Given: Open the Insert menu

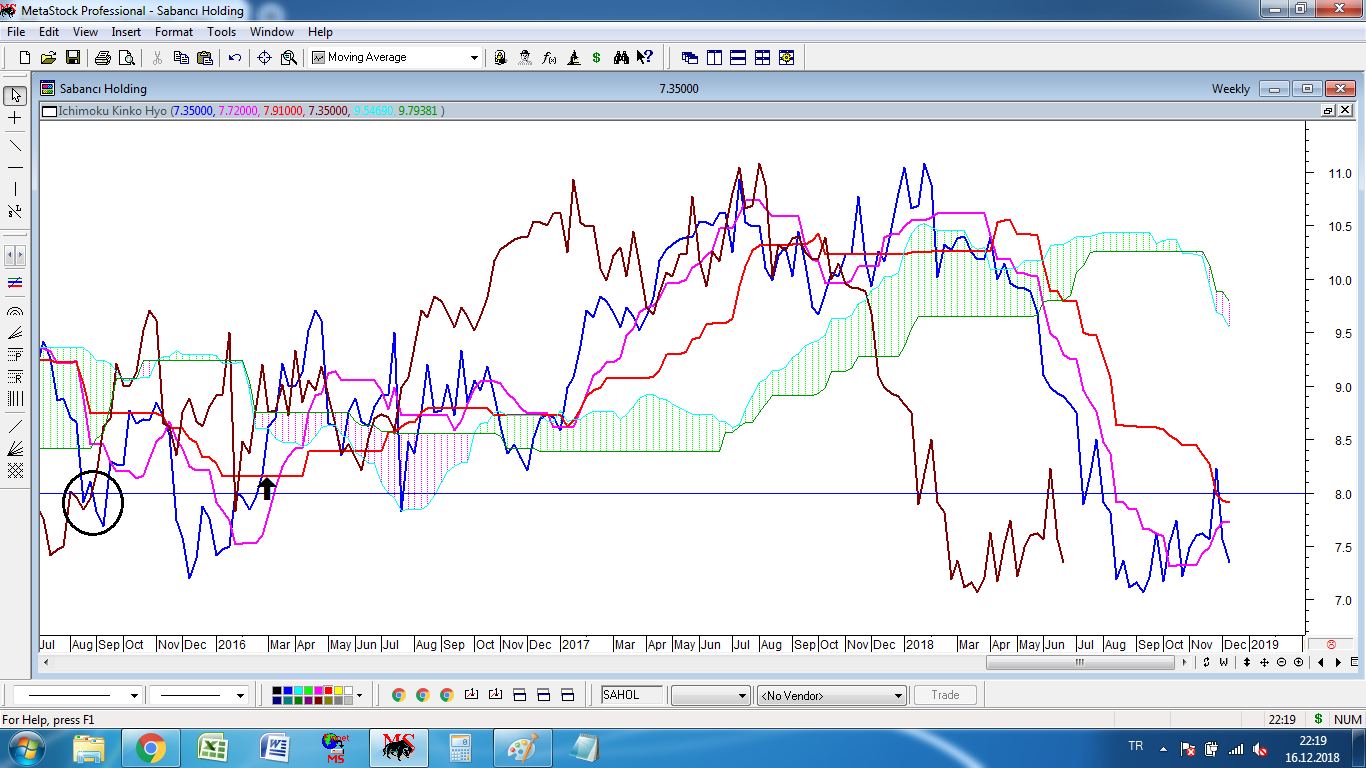Looking at the screenshot, I should (x=126, y=32).
